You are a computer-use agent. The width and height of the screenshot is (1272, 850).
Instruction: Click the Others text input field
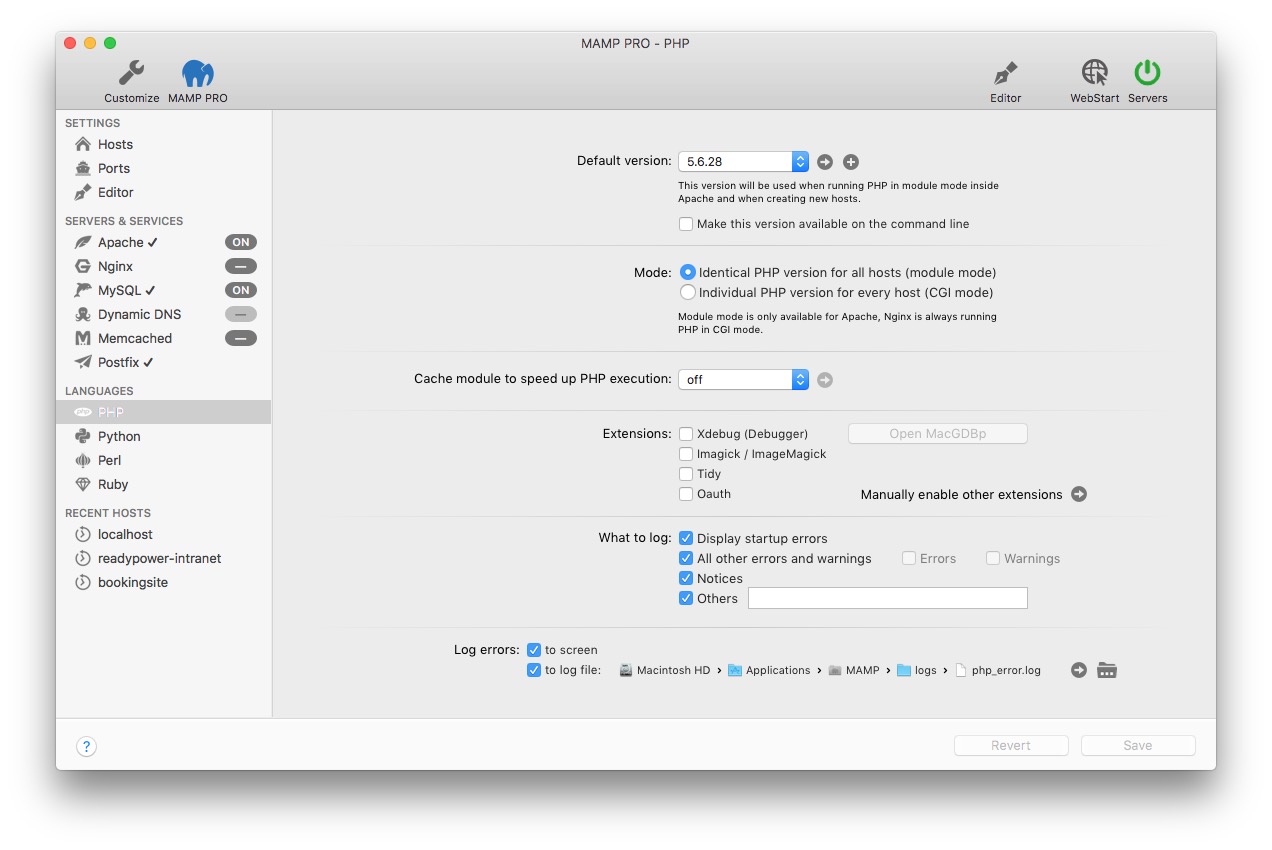coord(888,598)
